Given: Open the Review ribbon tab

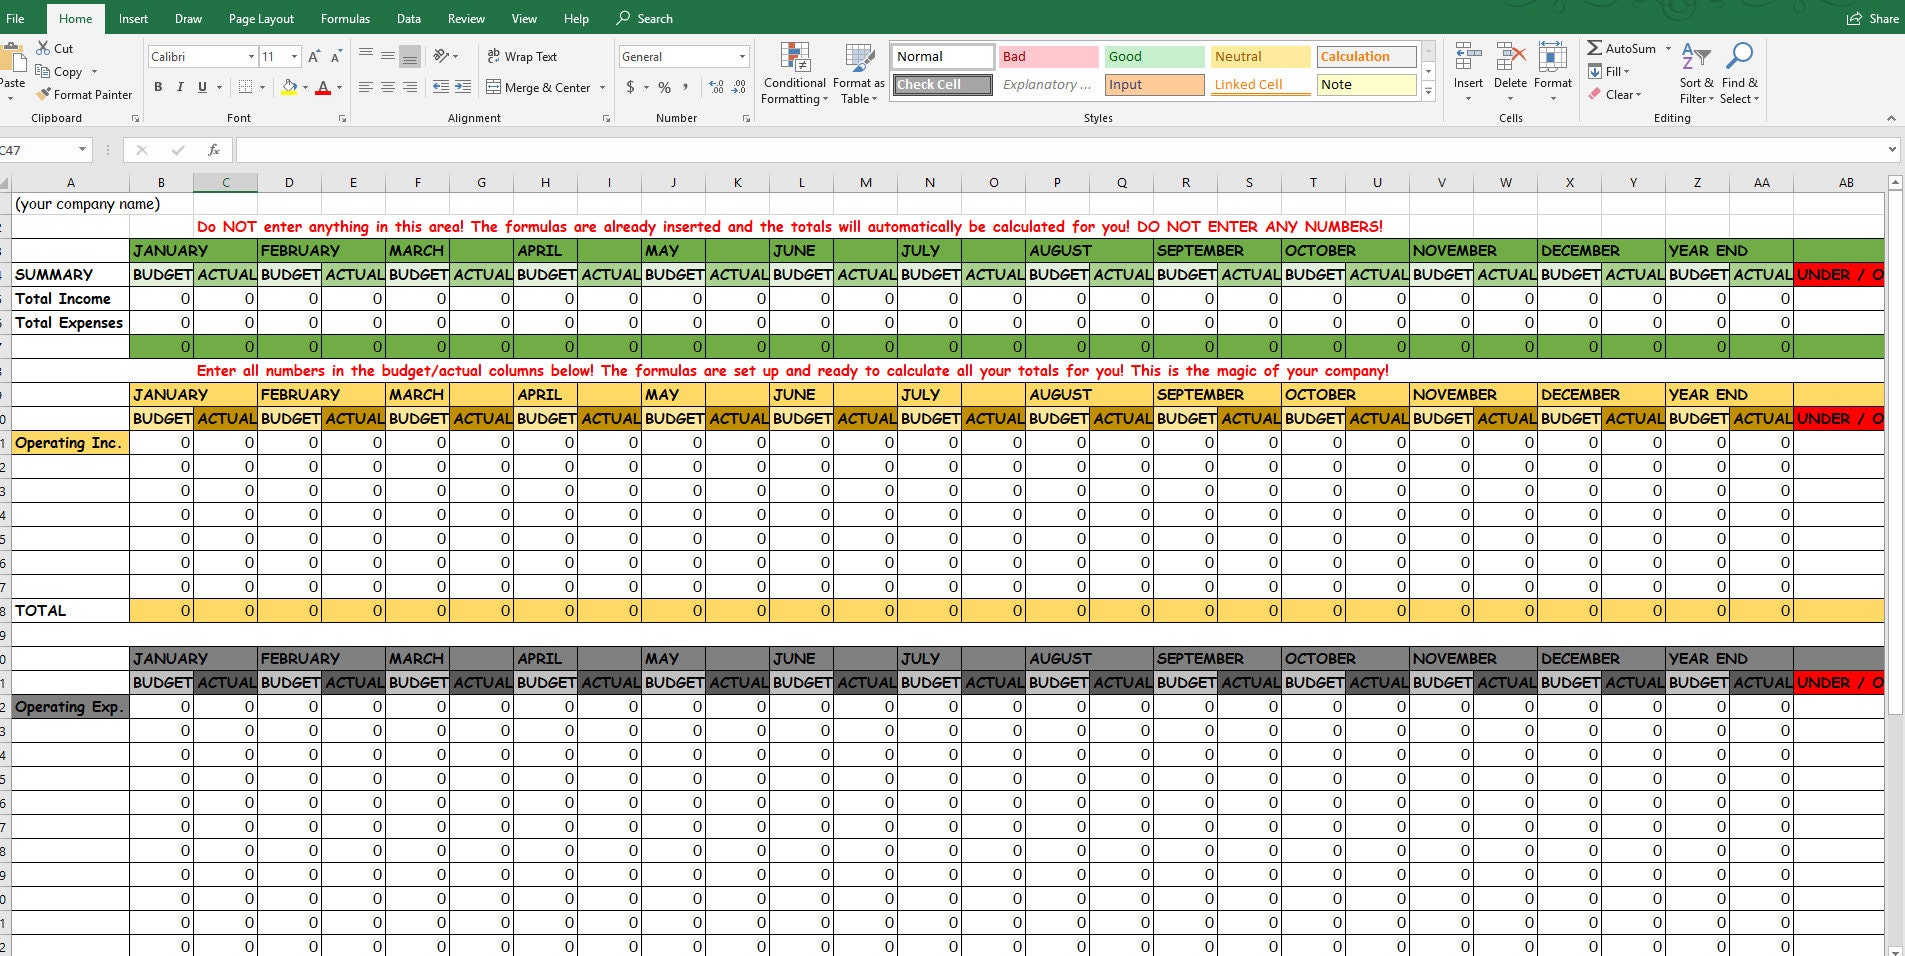Looking at the screenshot, I should coord(465,18).
